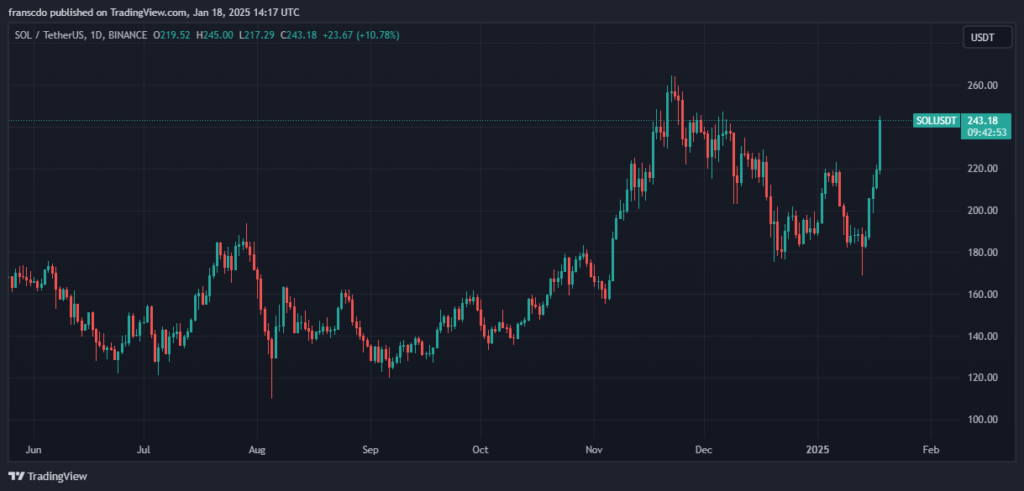Click the change value +23.67 (+10.78%)
This screenshot has height=491, width=1024.
[x=360, y=35]
